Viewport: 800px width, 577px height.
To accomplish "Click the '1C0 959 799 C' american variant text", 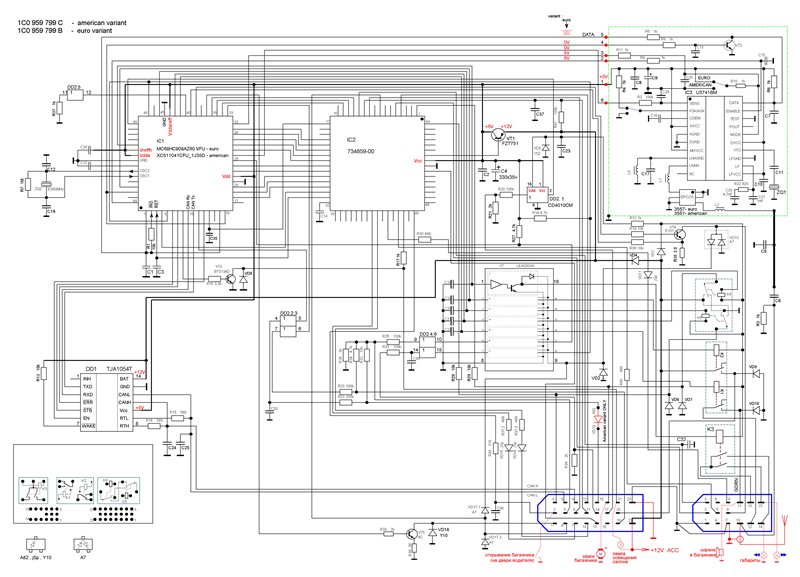I will click(x=72, y=22).
